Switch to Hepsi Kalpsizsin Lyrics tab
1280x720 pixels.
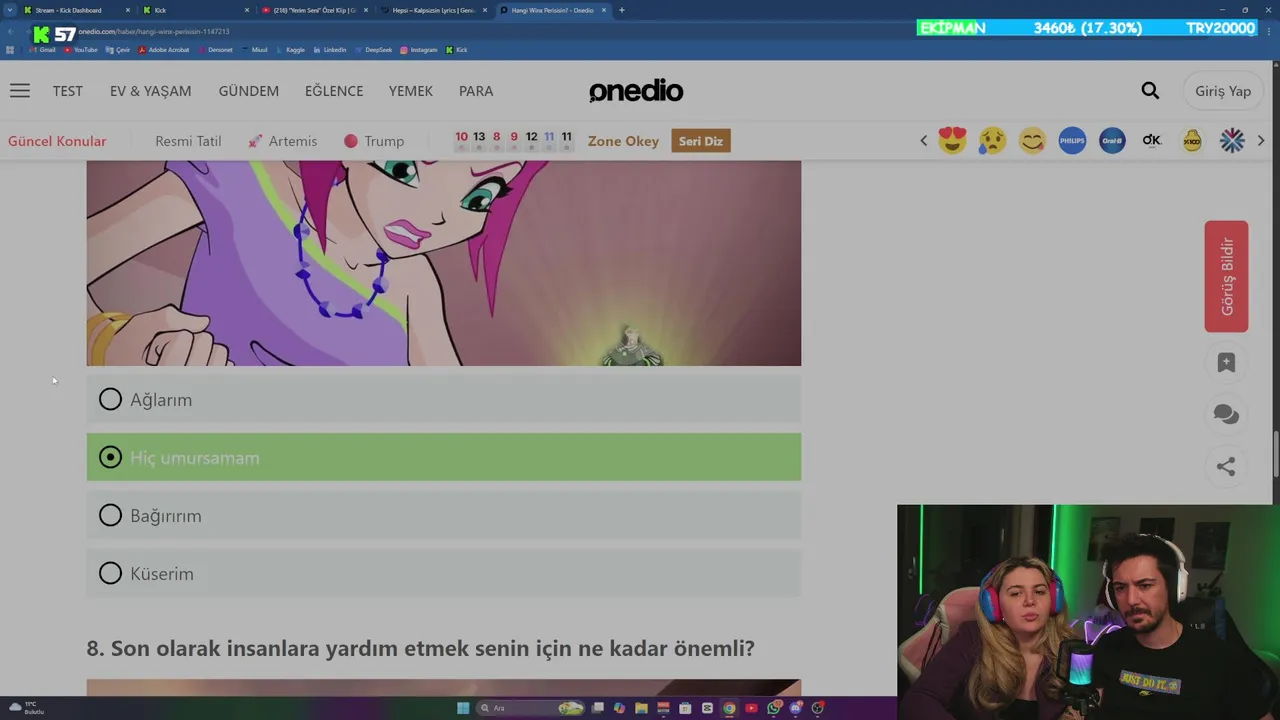(x=432, y=10)
